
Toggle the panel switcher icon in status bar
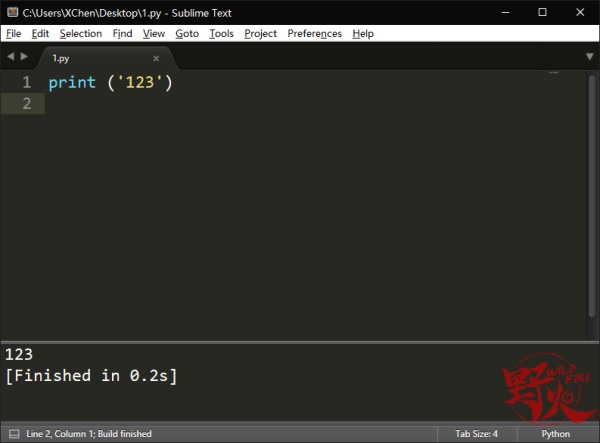14,434
